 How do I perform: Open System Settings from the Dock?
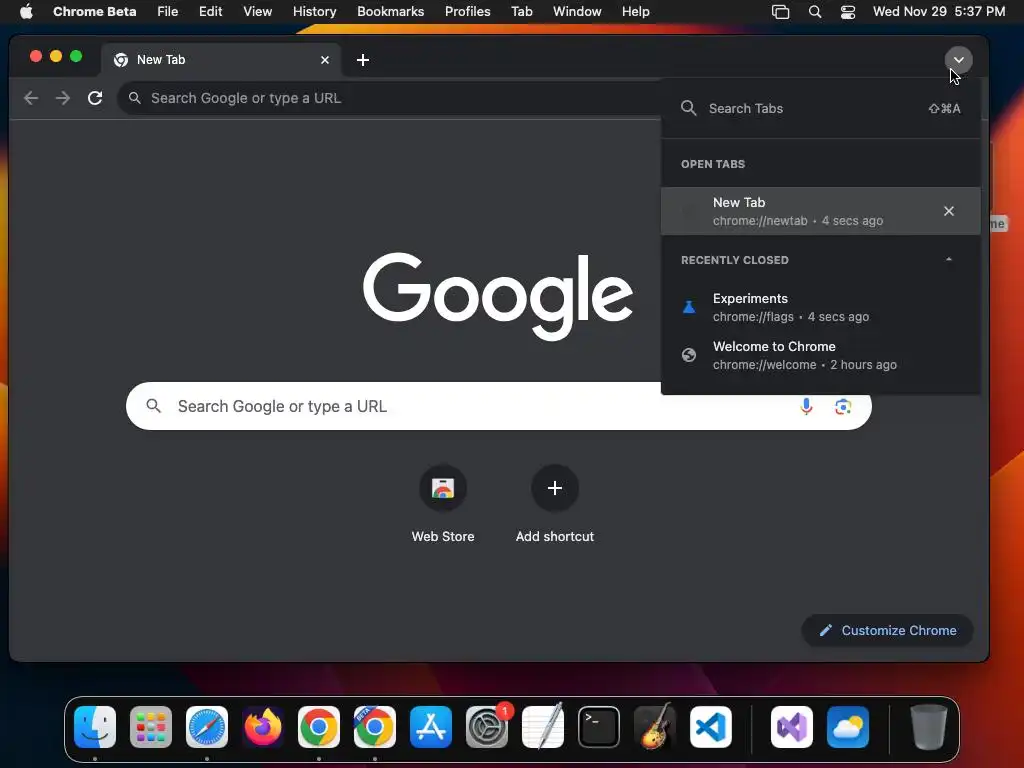click(x=487, y=727)
